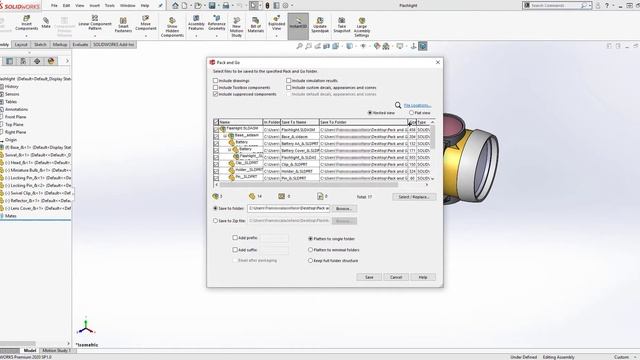
Task: Enable the Include drawings checkbox
Action: click(x=216, y=80)
